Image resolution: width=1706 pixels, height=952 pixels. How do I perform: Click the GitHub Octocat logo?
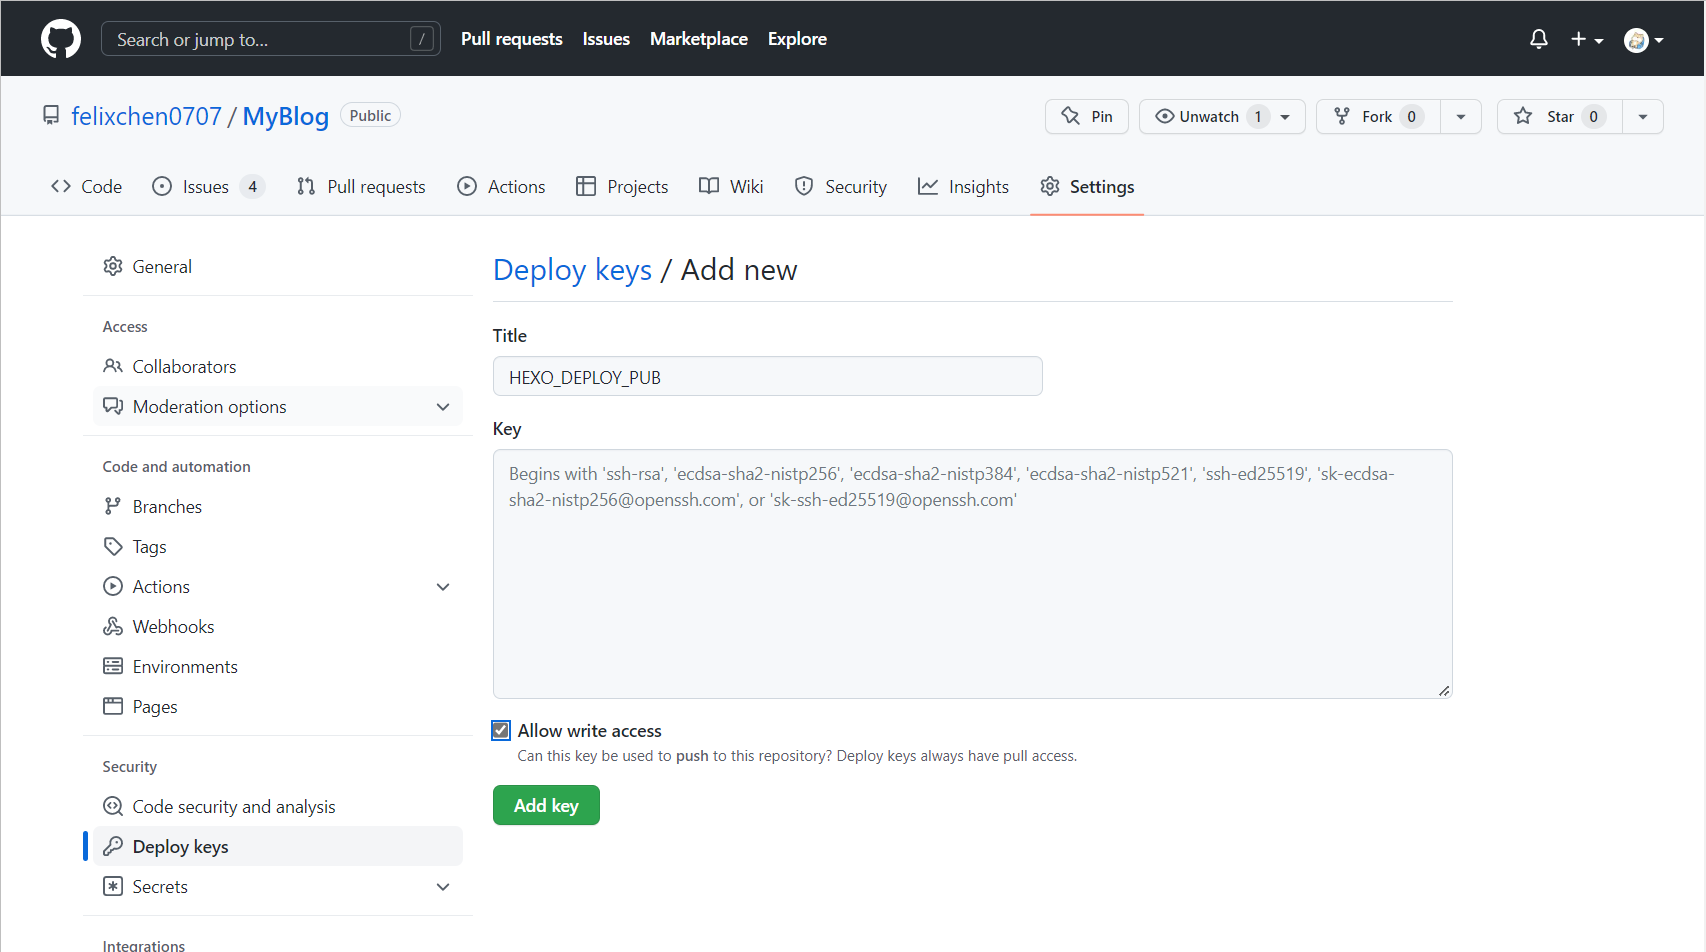click(61, 39)
